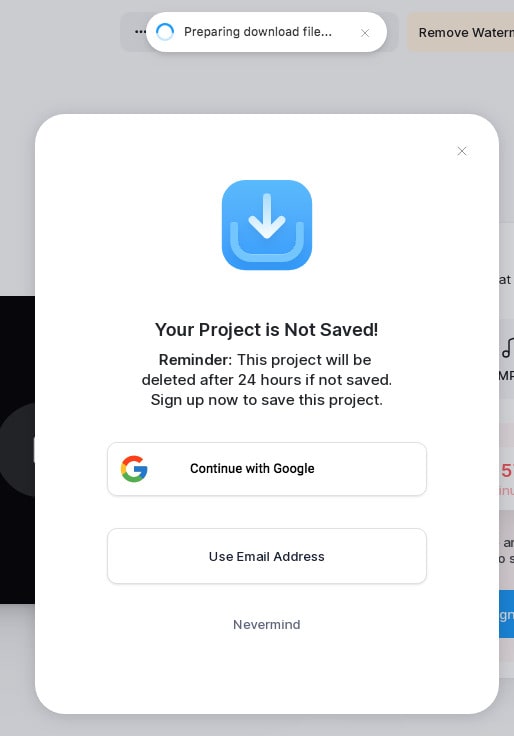Click the MP label under the music note
514x736 pixels.
click(x=506, y=376)
